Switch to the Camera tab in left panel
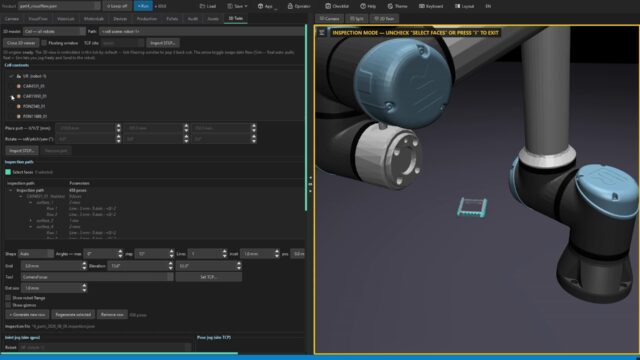 pos(12,19)
